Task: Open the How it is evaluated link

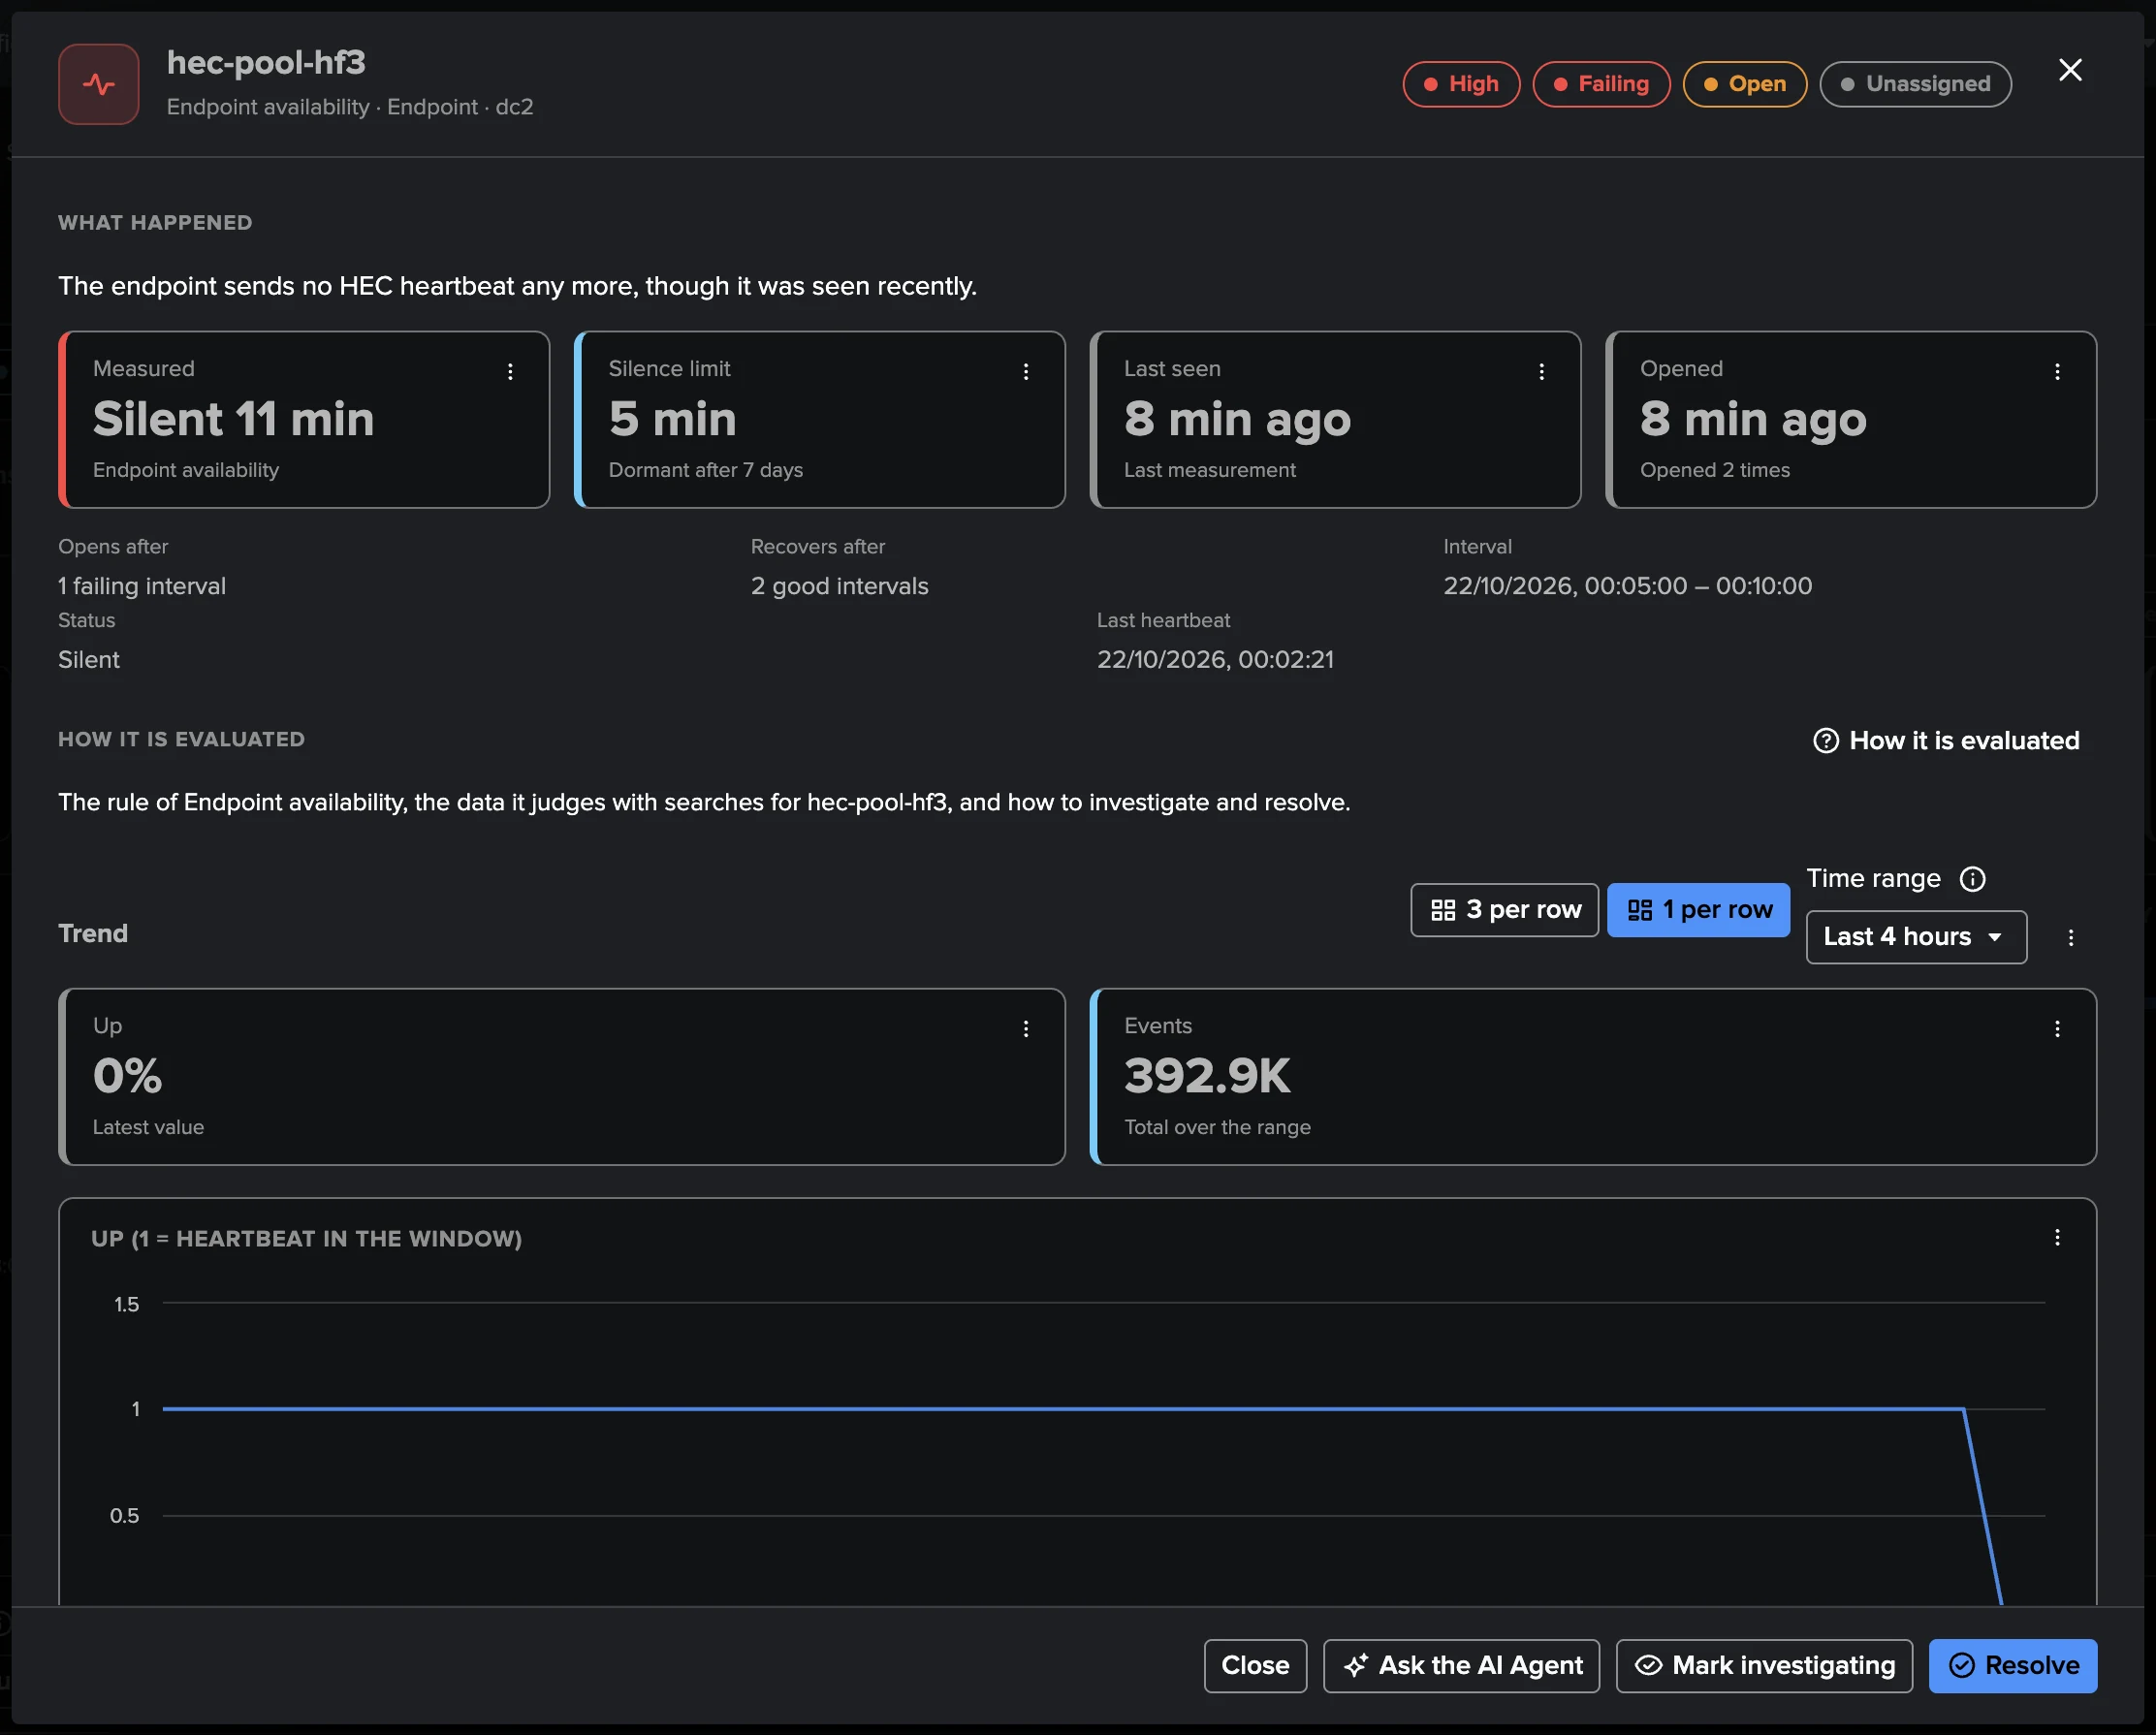Action: [1946, 741]
